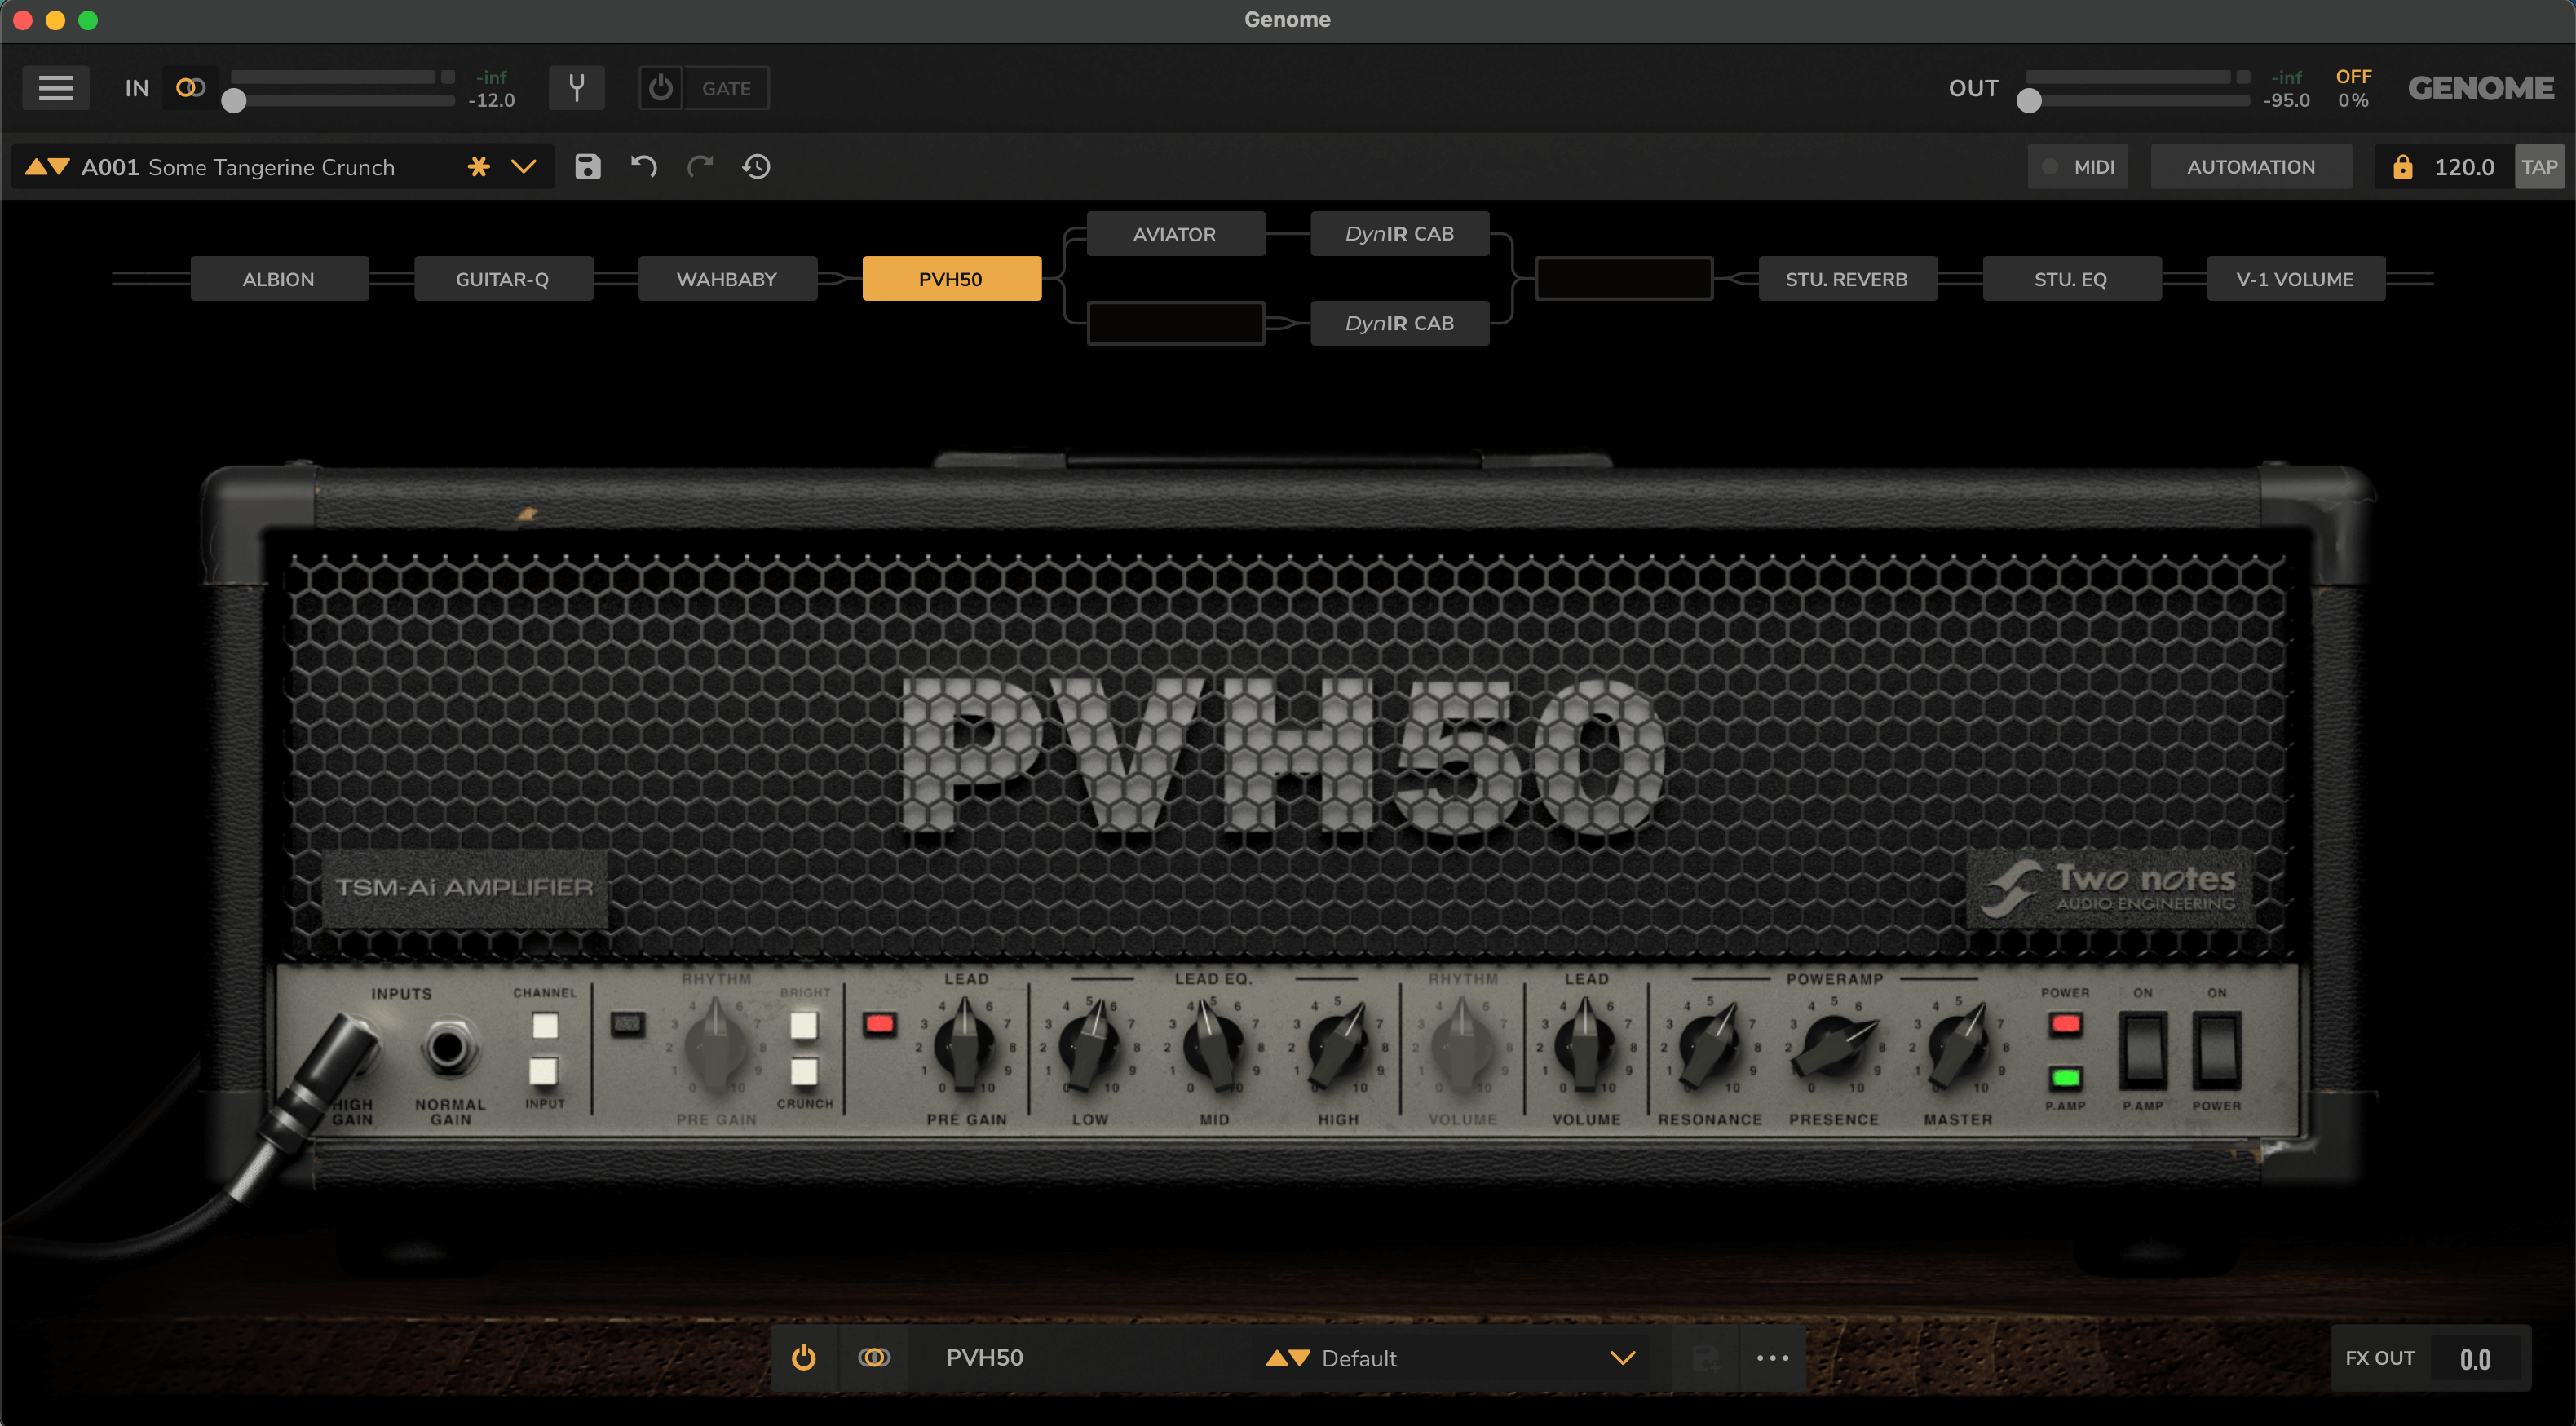Toggle the P.AMP rocker switch

click(x=2142, y=1050)
